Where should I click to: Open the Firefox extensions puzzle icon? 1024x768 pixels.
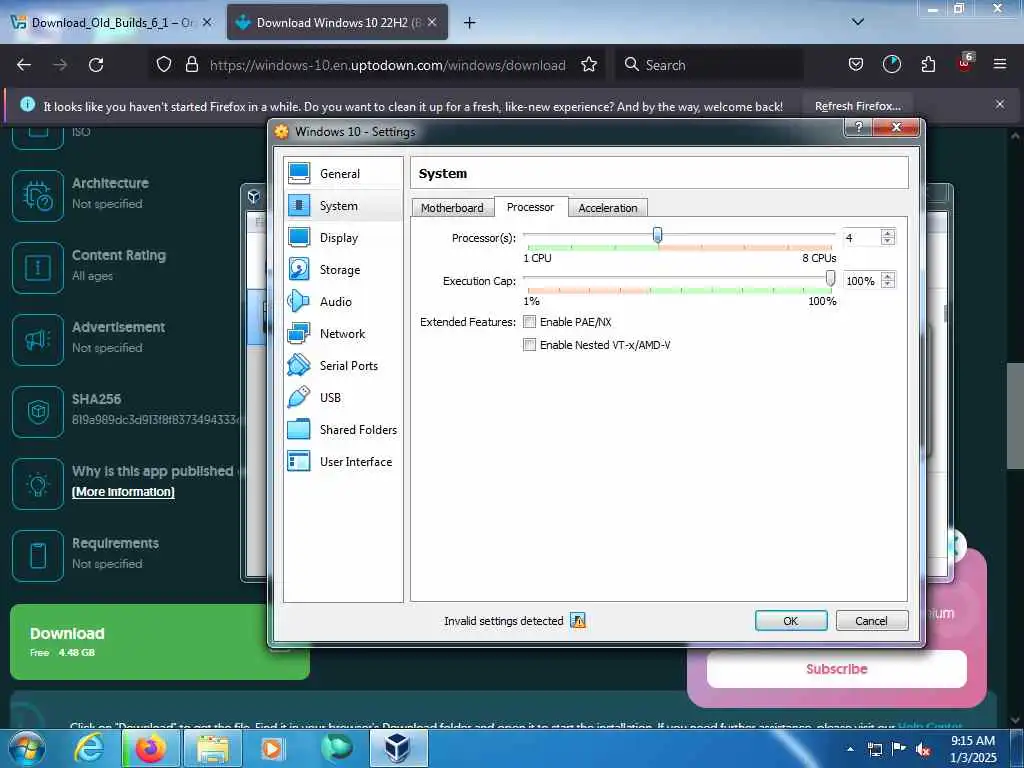928,65
